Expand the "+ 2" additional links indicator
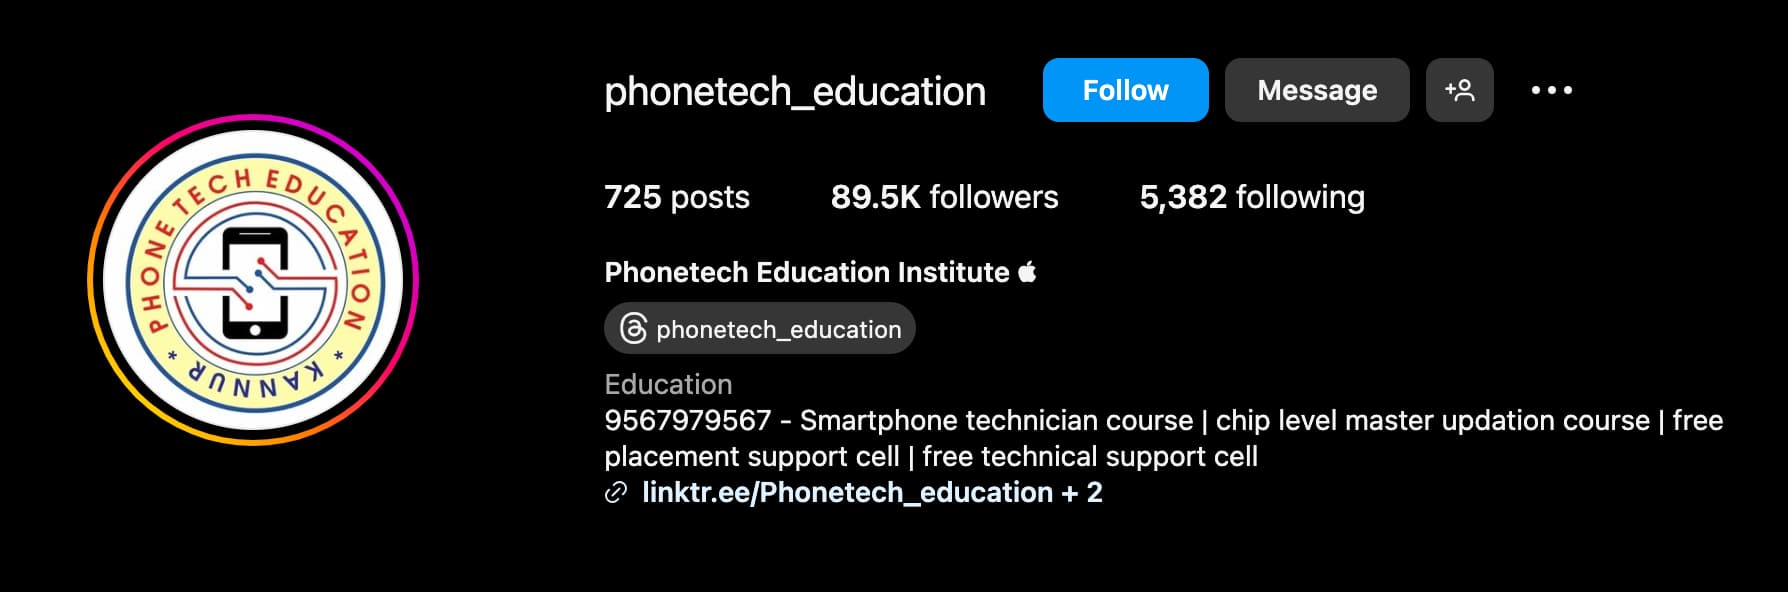Viewport: 1788px width, 592px height. pos(1083,492)
